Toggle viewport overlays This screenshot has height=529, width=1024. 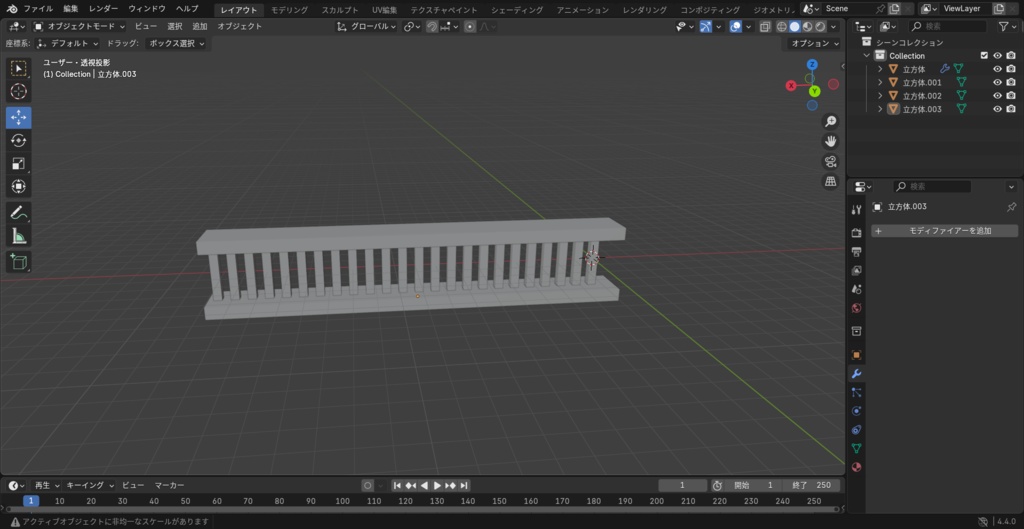pyautogui.click(x=735, y=27)
